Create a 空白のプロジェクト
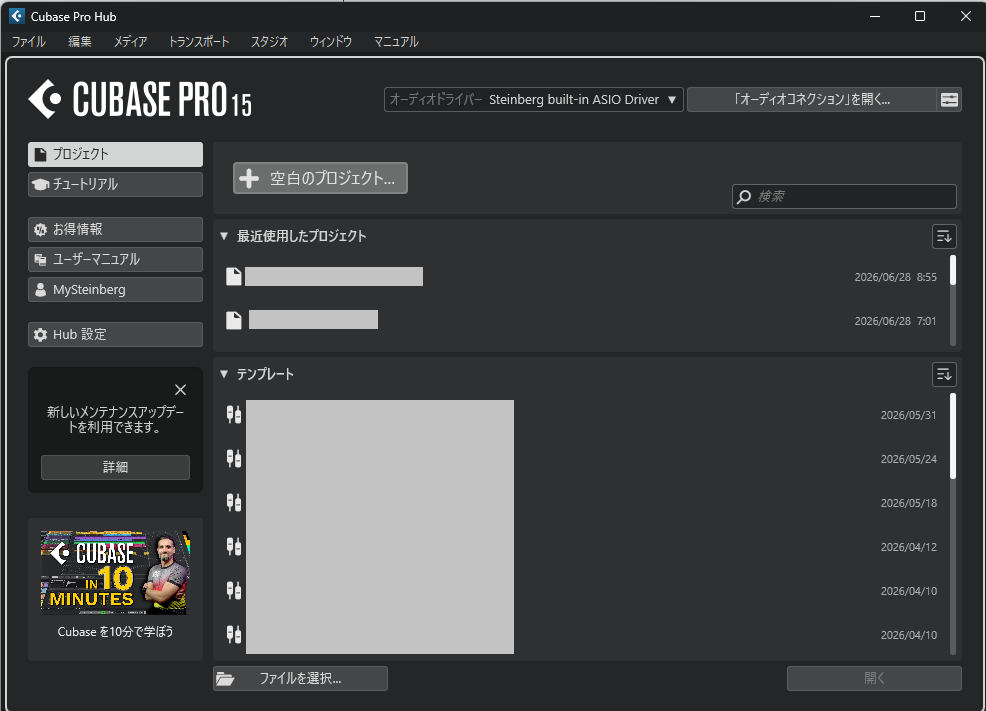This screenshot has width=986, height=711. [x=320, y=178]
